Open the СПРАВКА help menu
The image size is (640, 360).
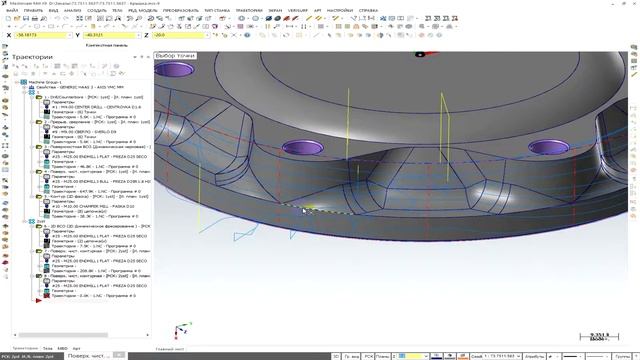pyautogui.click(x=369, y=10)
